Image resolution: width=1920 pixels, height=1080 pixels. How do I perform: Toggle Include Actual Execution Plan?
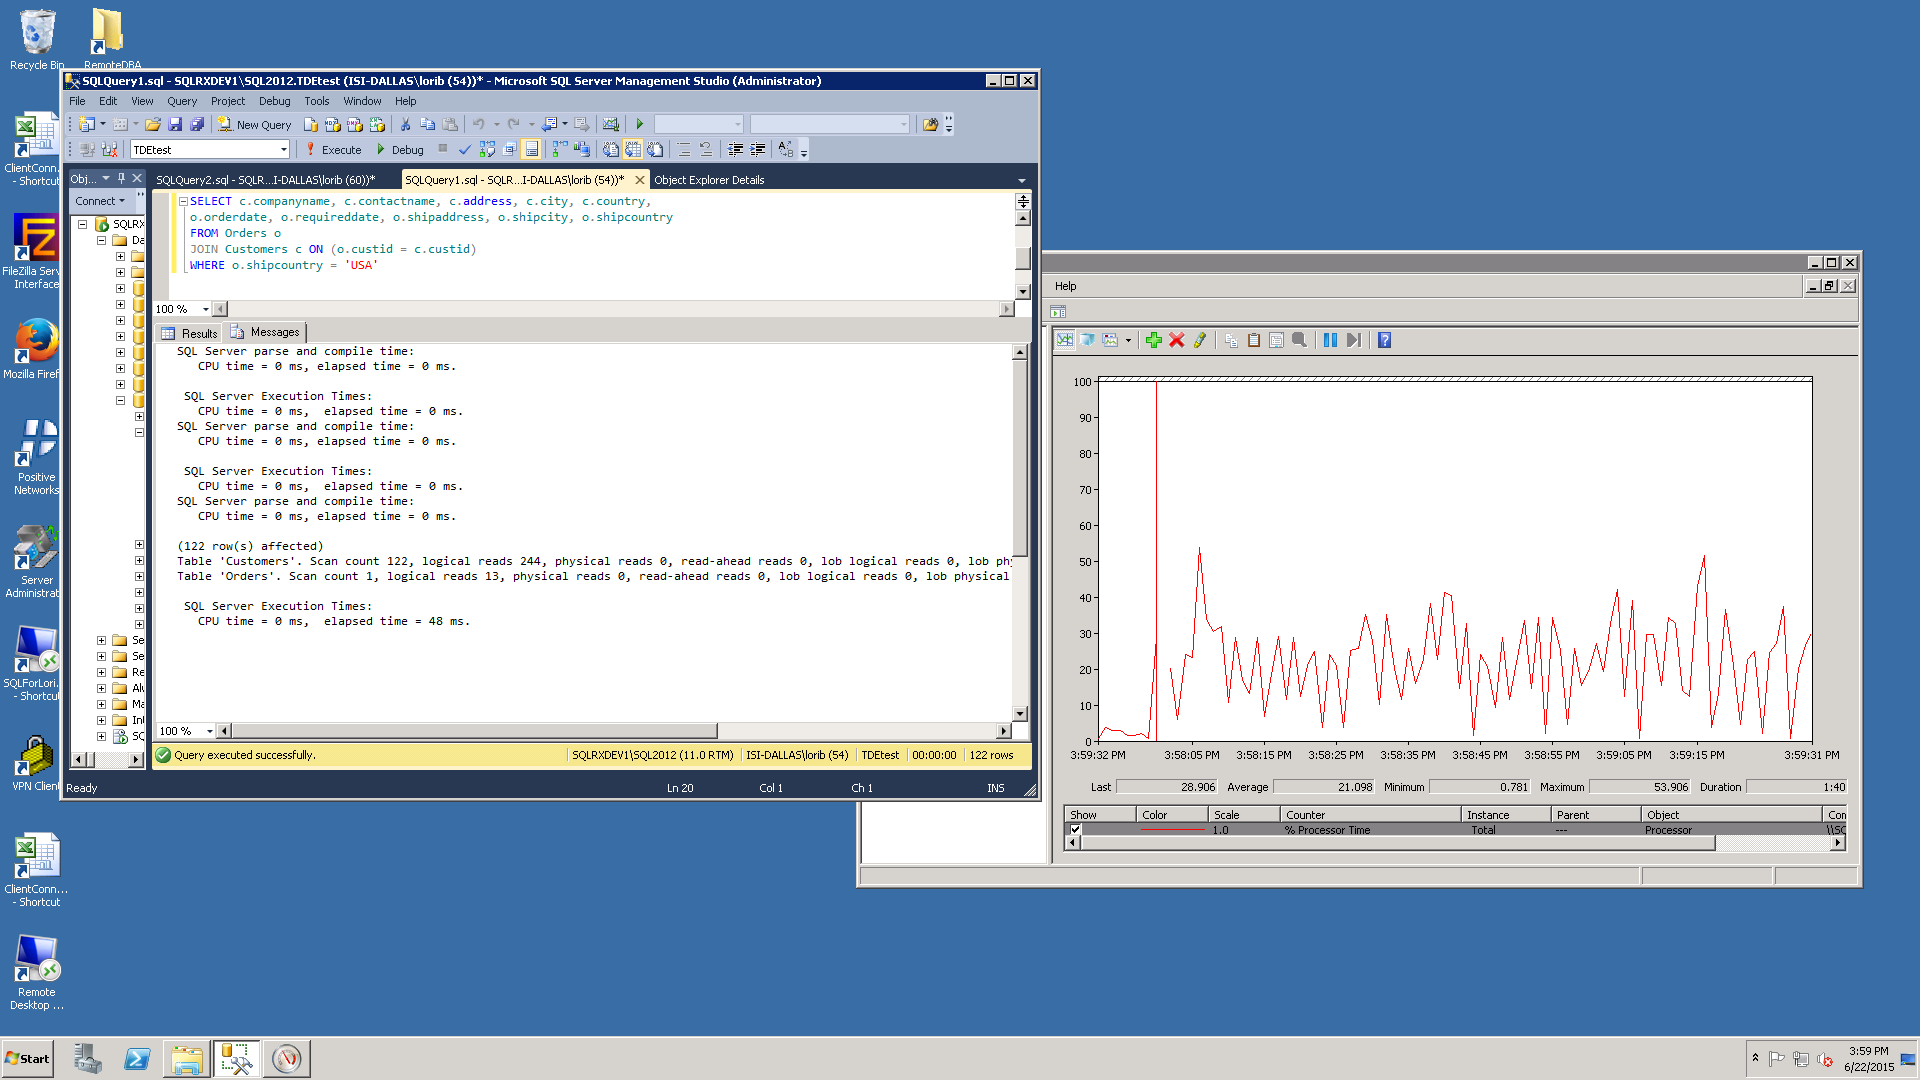560,150
